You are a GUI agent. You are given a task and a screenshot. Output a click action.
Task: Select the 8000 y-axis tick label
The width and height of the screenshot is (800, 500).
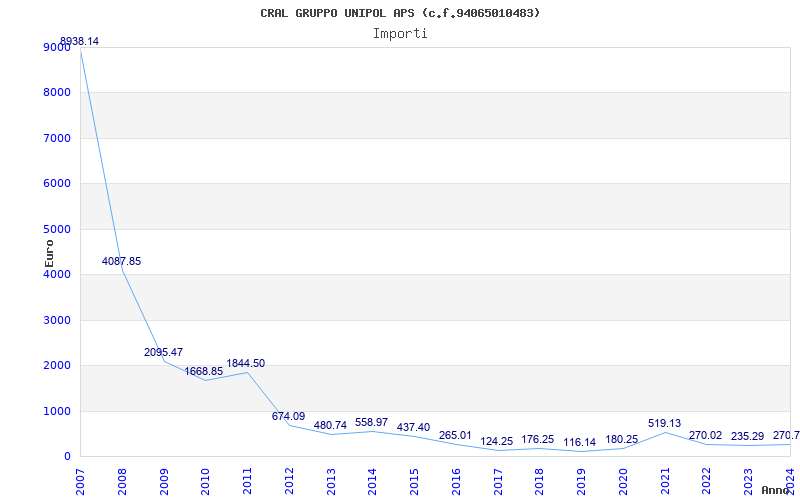coord(57,93)
